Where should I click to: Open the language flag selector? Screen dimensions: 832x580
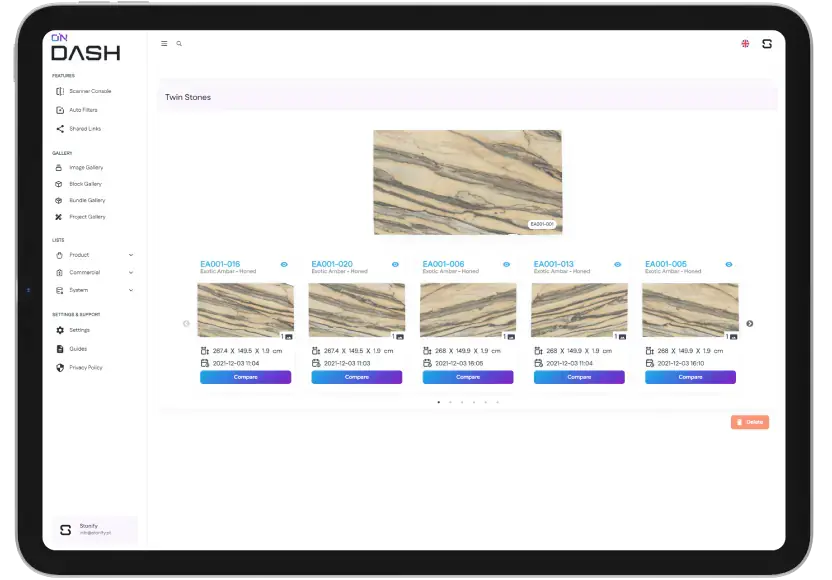(x=745, y=44)
